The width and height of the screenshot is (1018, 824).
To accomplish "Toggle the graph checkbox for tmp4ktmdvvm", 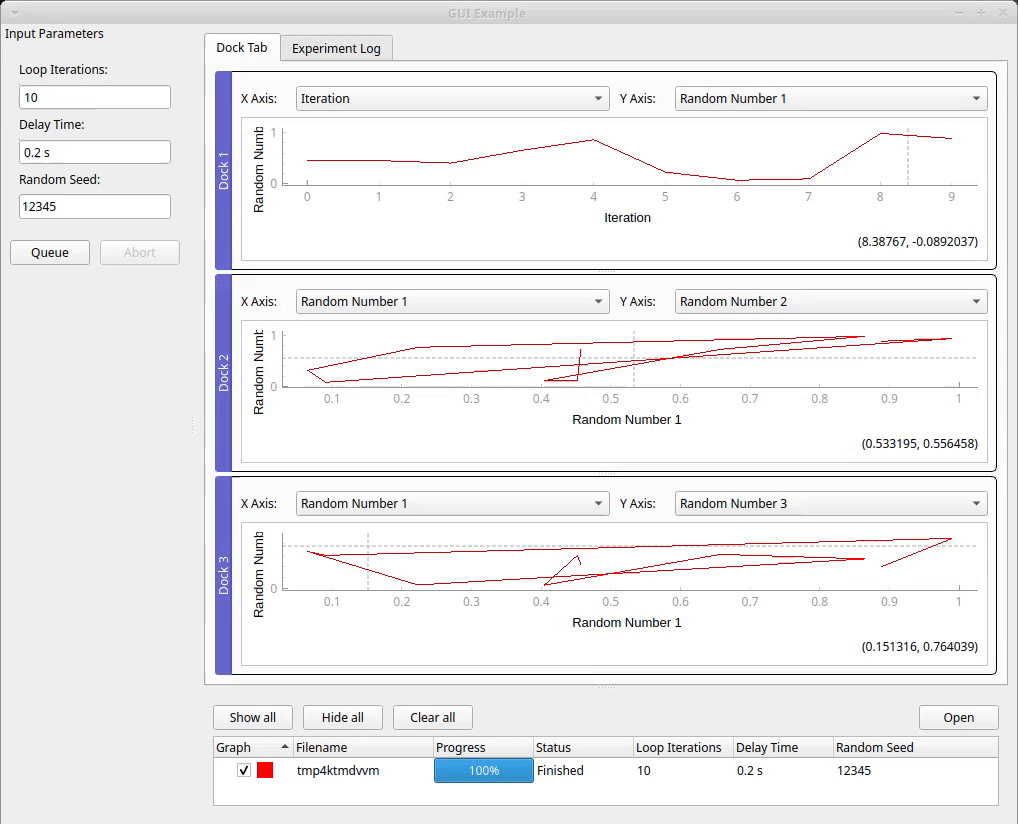I will [244, 770].
